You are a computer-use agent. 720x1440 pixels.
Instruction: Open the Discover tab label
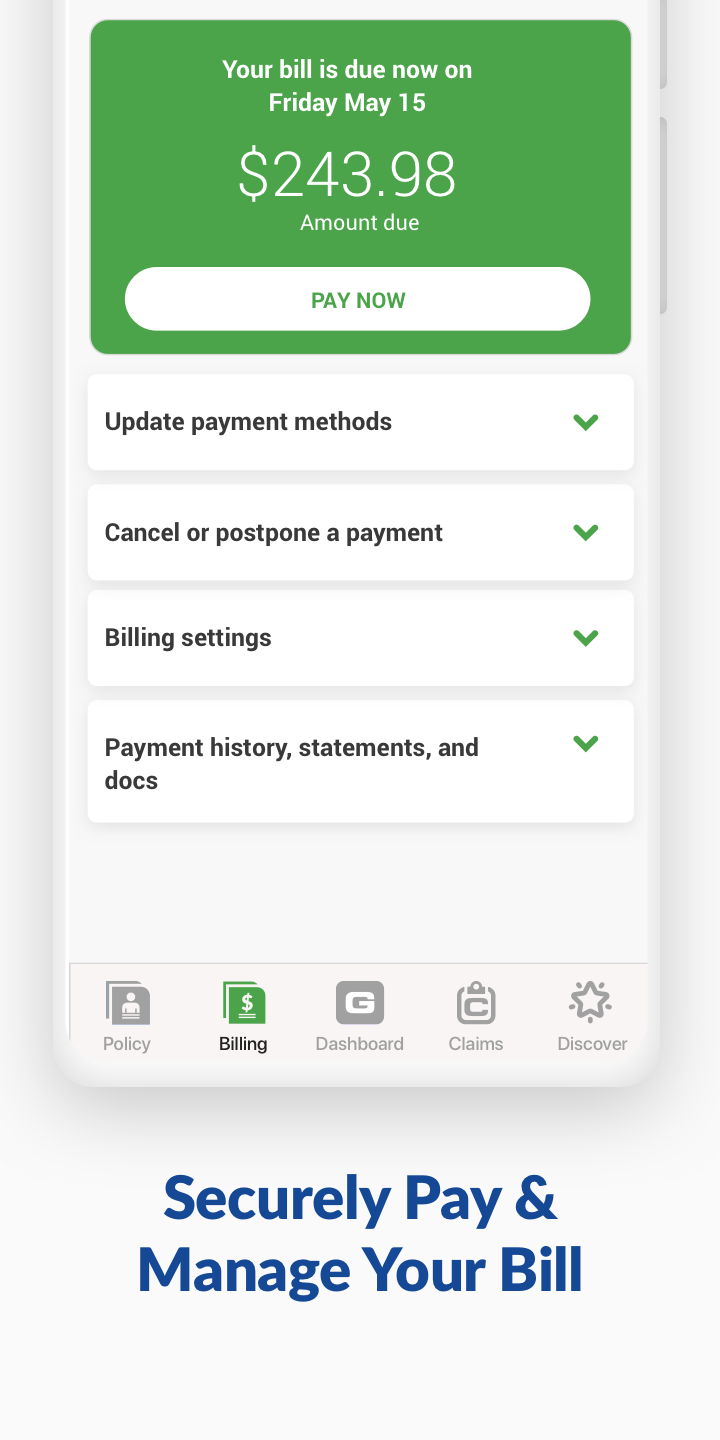592,1044
